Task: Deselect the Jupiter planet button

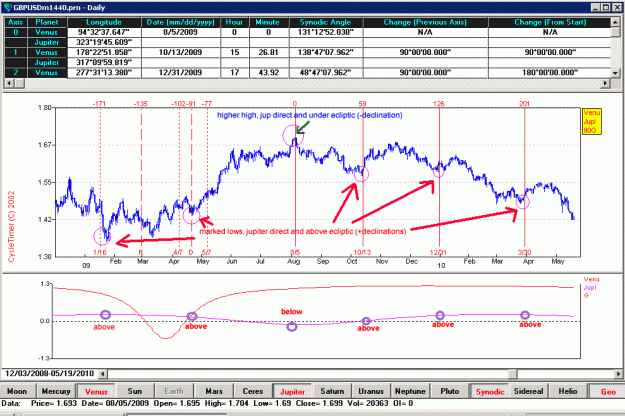Action: tap(293, 391)
